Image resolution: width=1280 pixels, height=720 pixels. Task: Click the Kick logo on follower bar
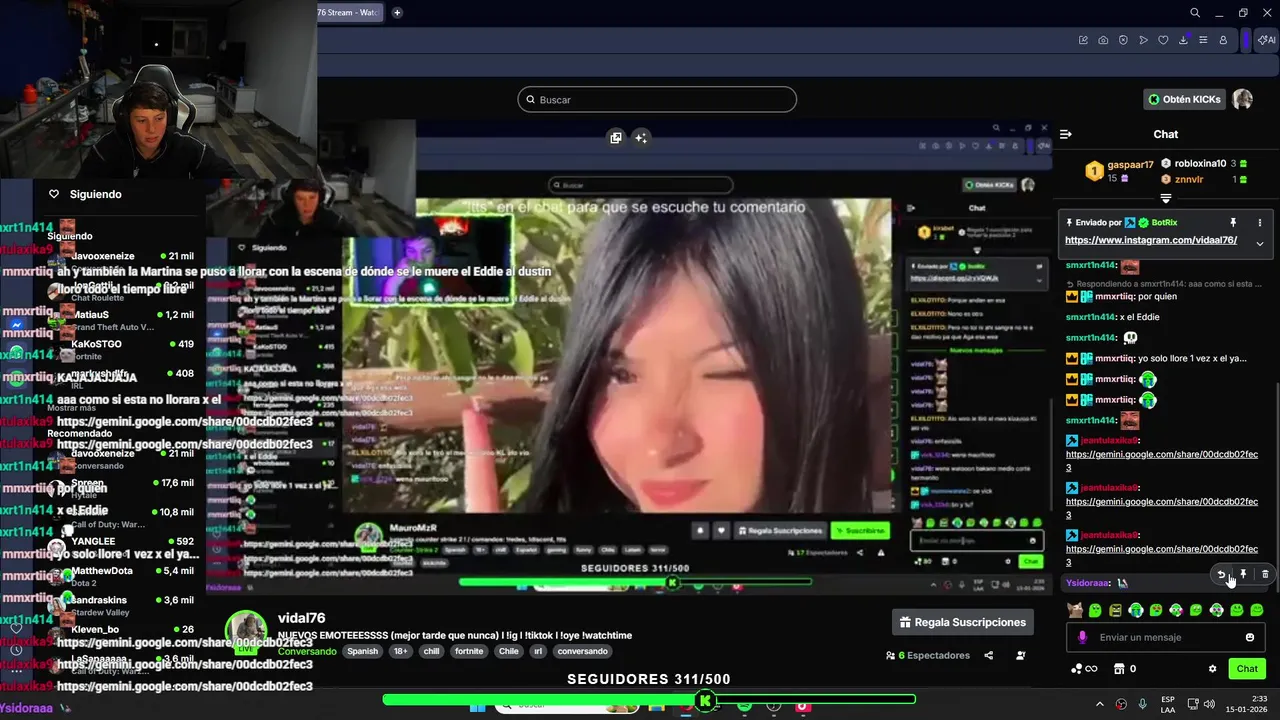[x=705, y=700]
